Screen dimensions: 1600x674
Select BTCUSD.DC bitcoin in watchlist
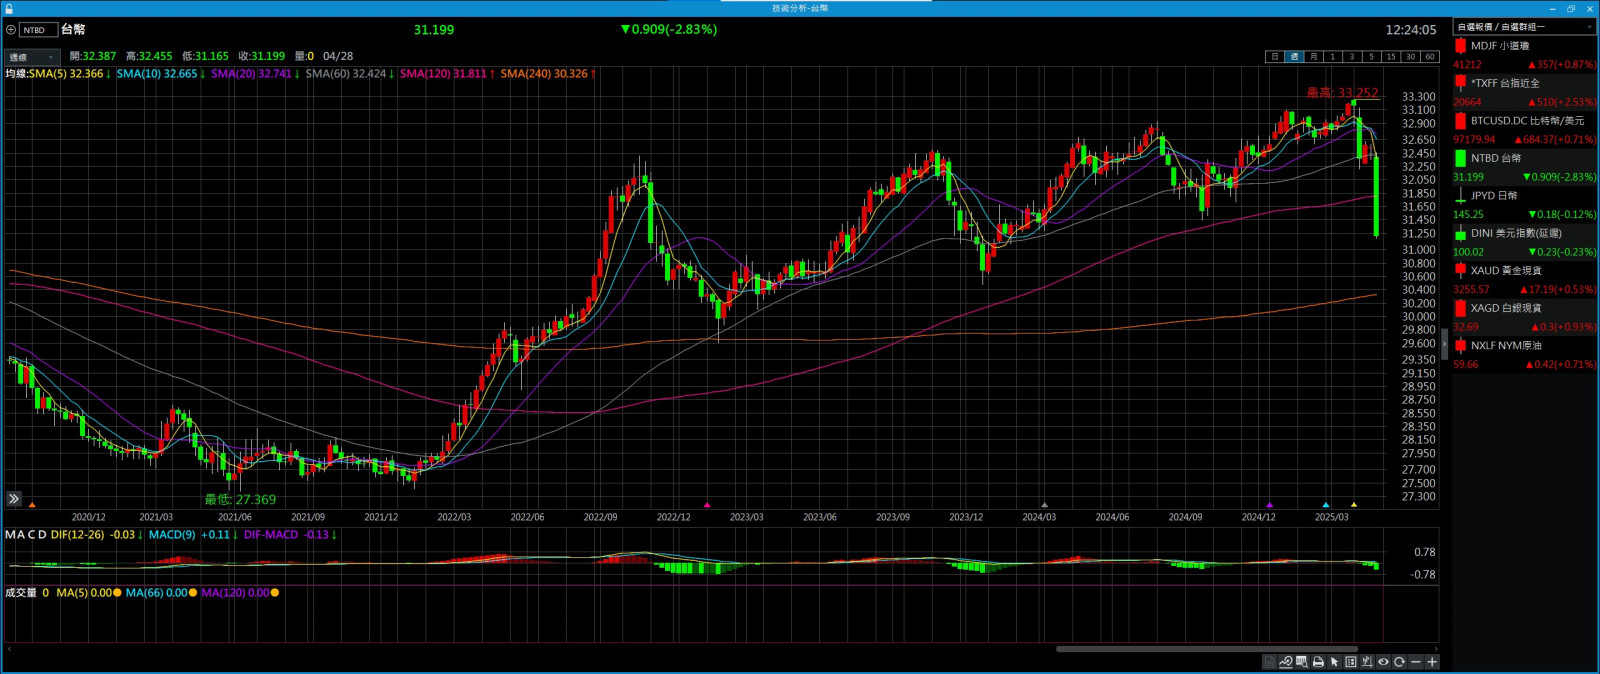click(1524, 121)
